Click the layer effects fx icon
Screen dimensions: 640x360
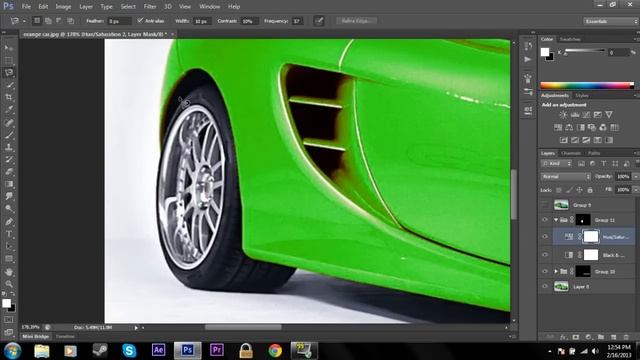(x=563, y=337)
